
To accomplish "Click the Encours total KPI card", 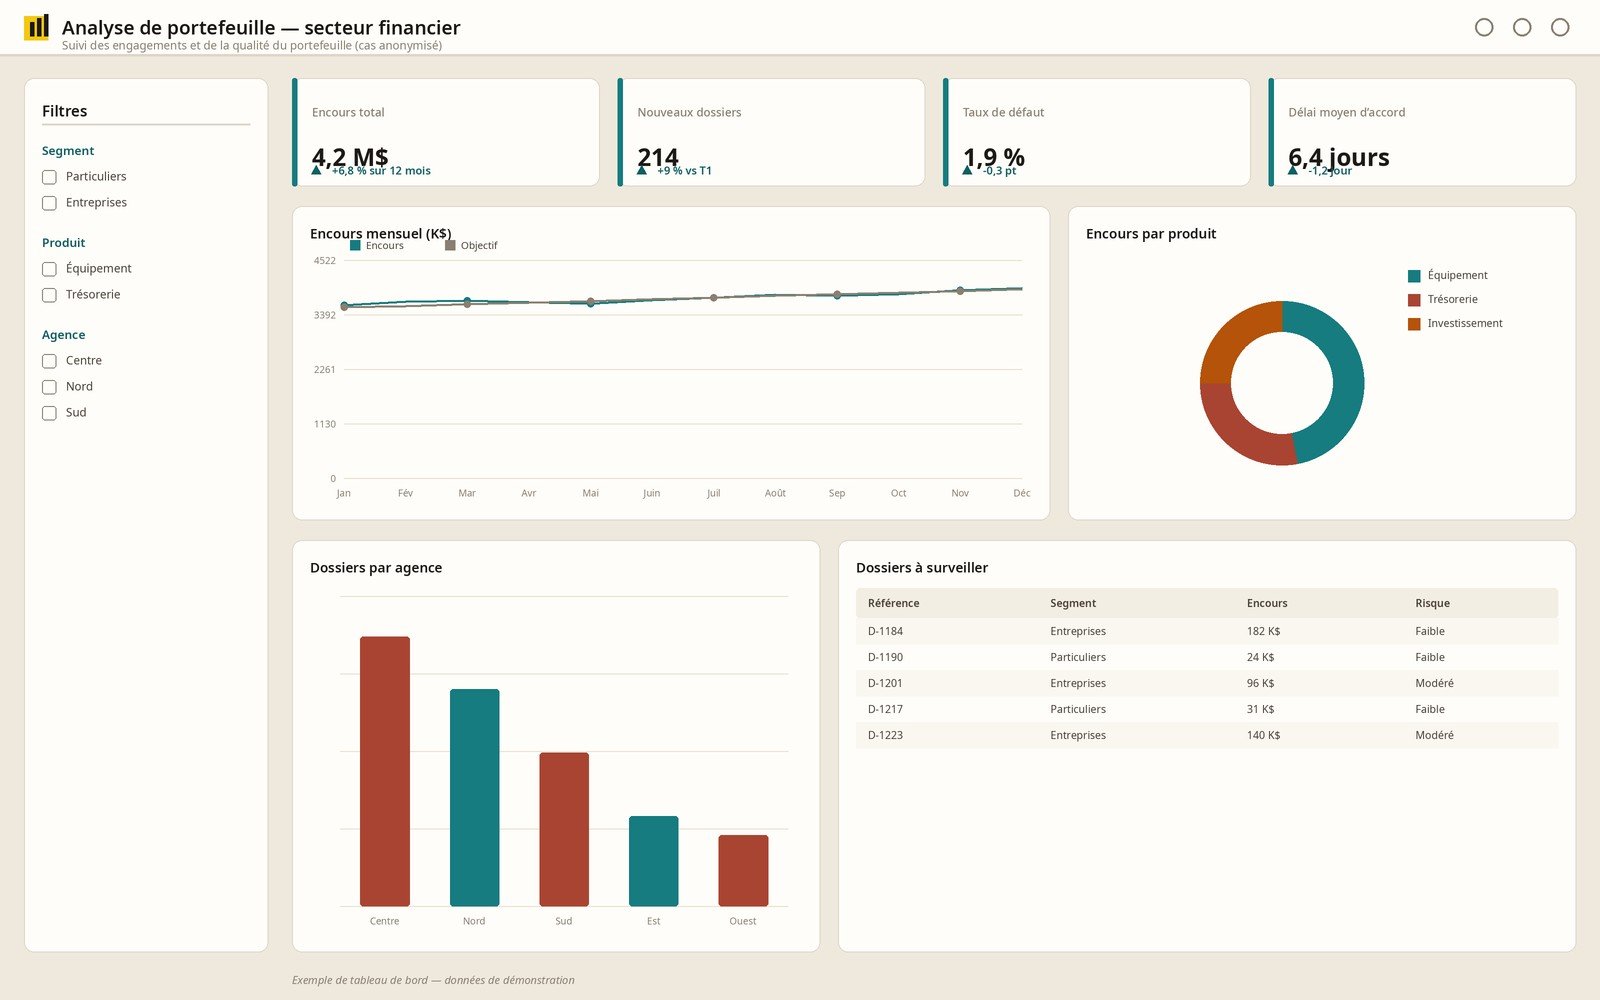I will (446, 132).
